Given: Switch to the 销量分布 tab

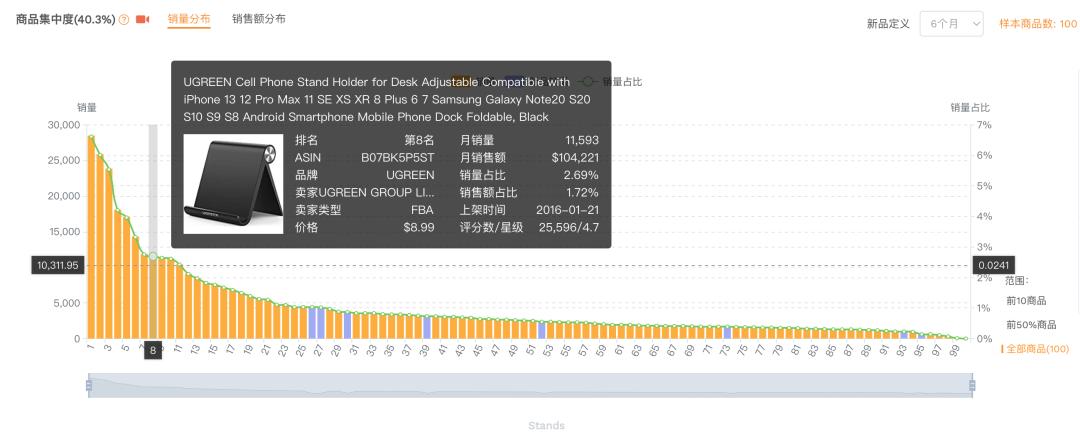Looking at the screenshot, I should click(x=189, y=19).
